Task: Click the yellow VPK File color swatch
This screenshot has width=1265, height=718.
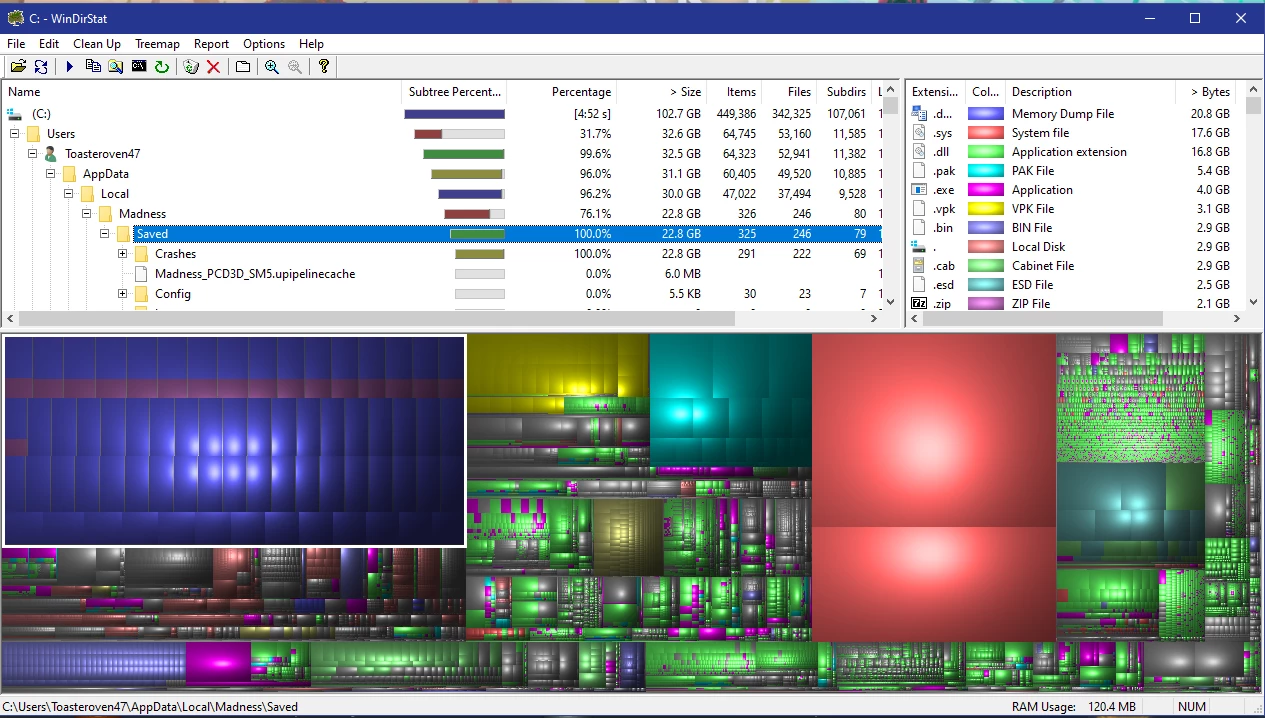Action: point(985,209)
